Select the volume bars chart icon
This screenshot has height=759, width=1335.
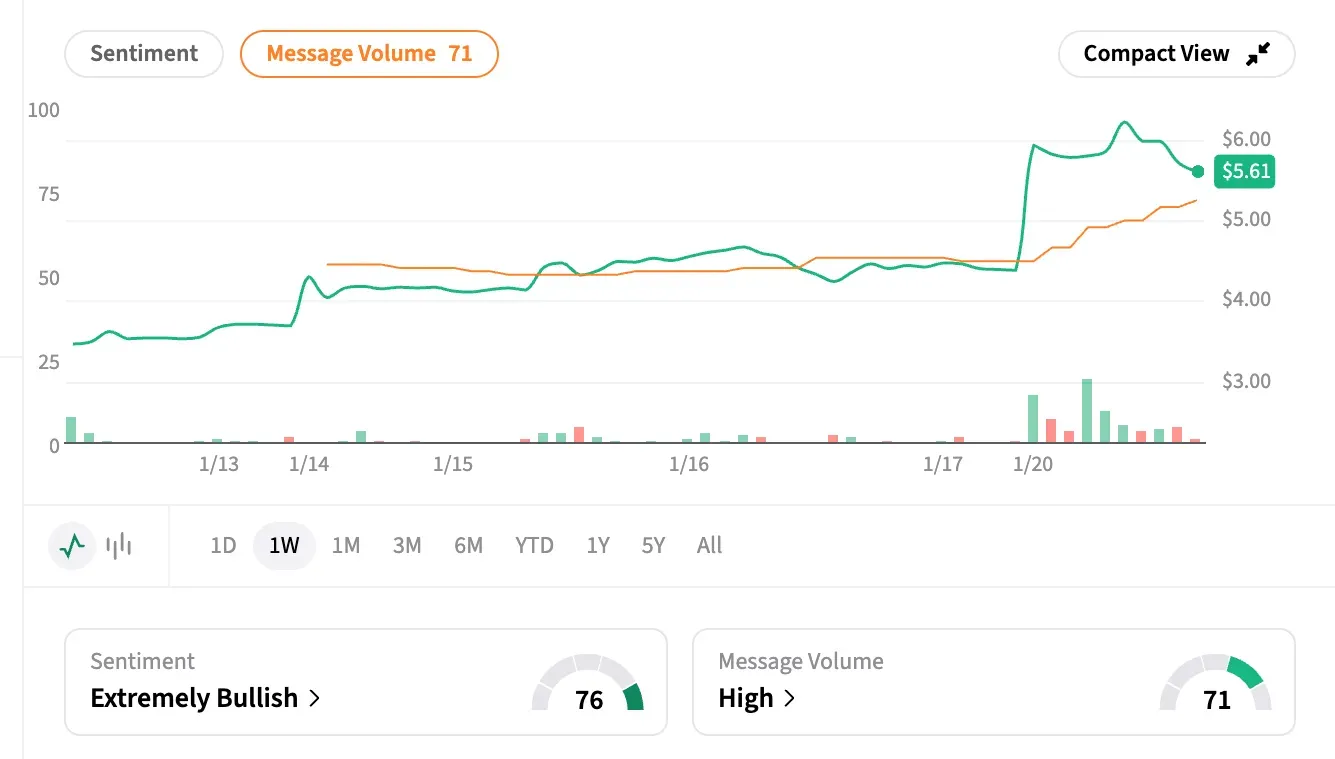pos(117,545)
